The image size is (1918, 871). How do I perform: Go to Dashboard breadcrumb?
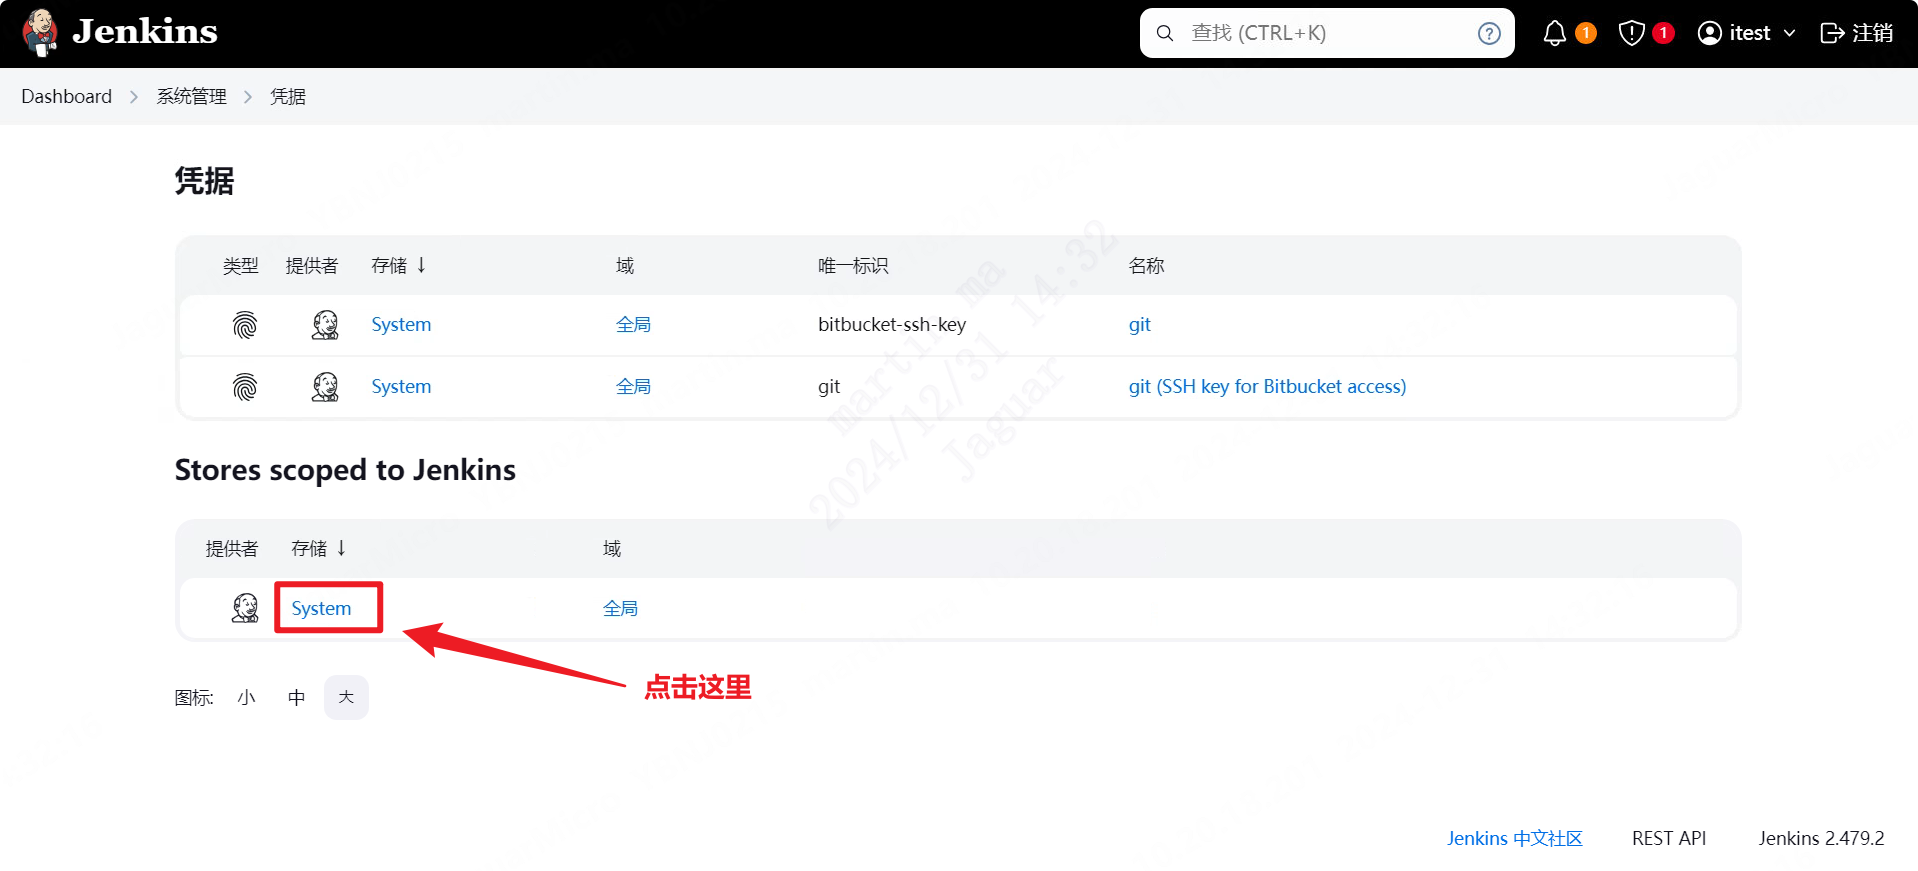(x=67, y=96)
